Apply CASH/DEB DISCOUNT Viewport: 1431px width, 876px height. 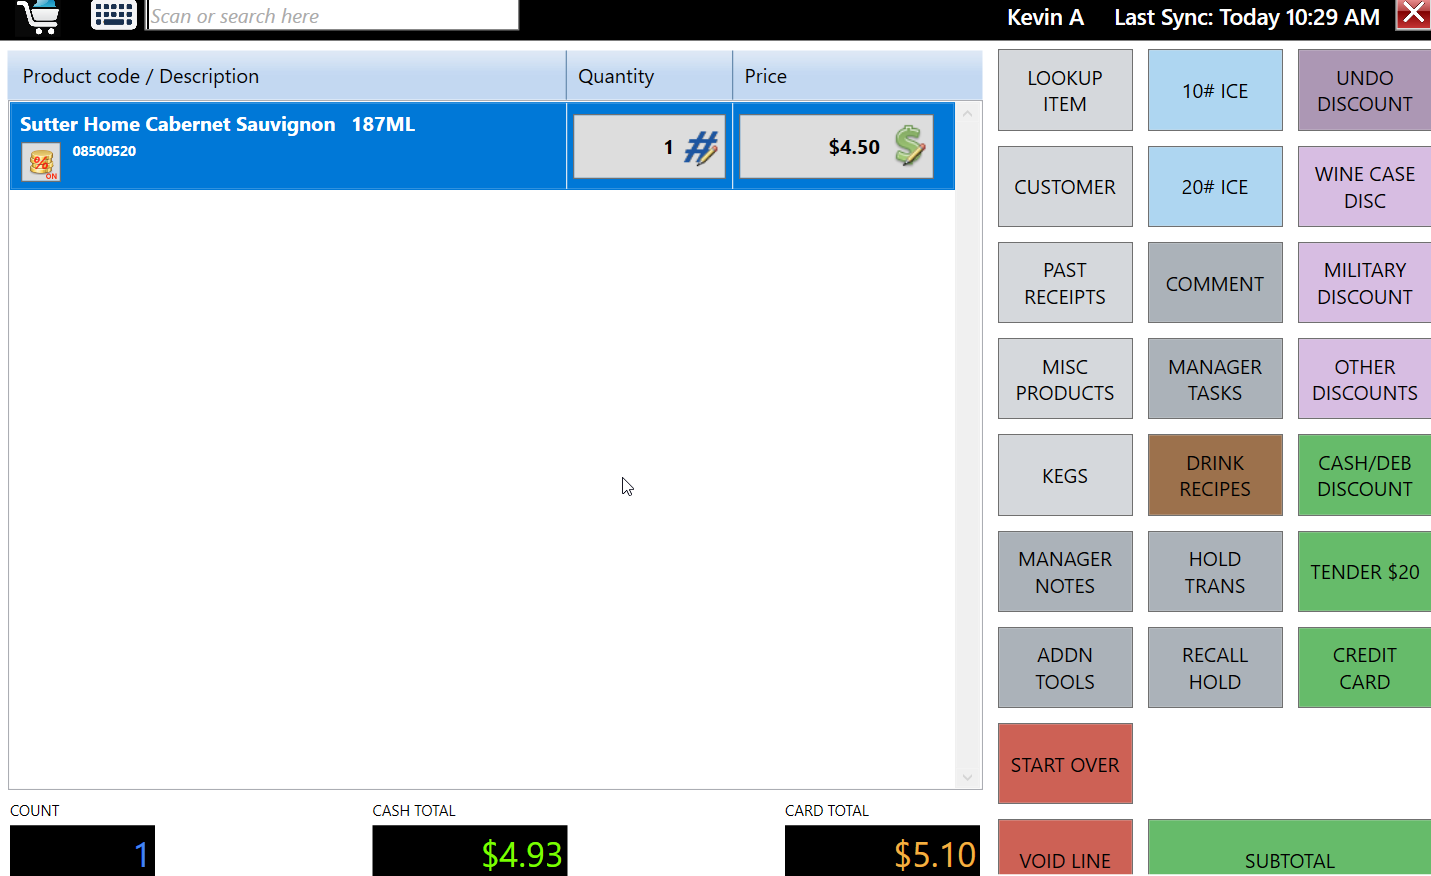coord(1364,475)
